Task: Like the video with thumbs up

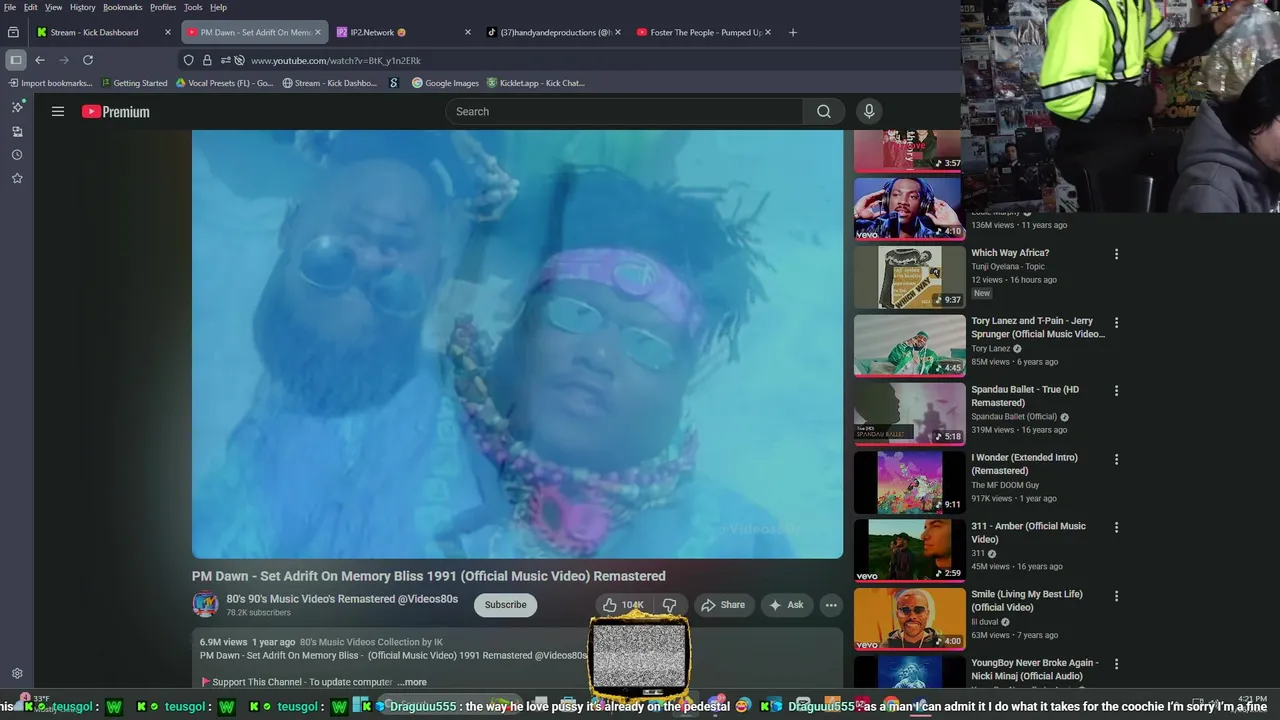Action: click(x=623, y=605)
